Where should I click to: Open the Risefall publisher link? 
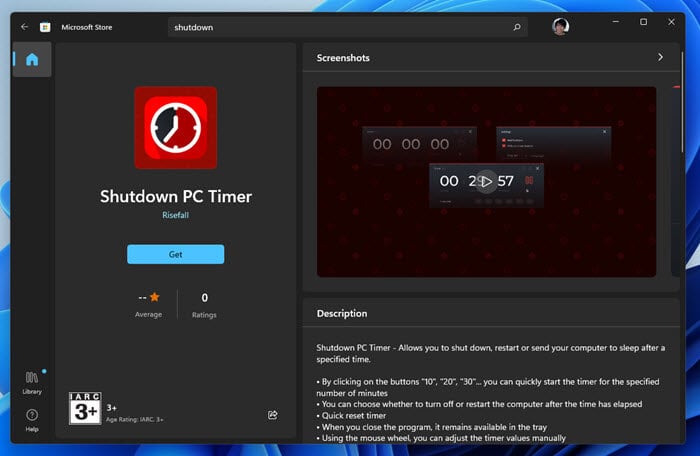[x=175, y=214]
